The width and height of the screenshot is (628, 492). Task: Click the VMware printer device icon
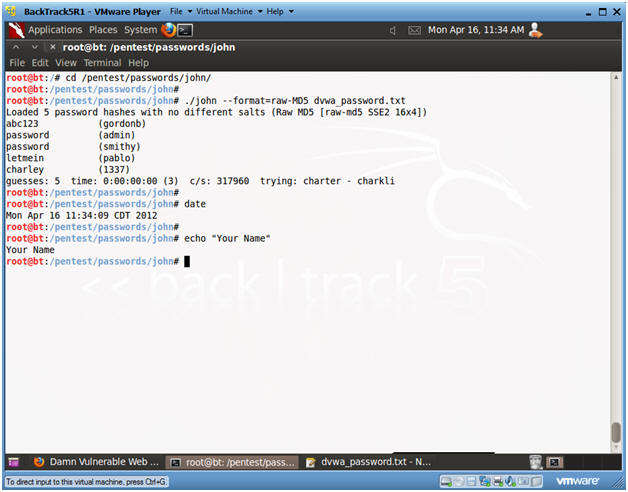tap(498, 481)
